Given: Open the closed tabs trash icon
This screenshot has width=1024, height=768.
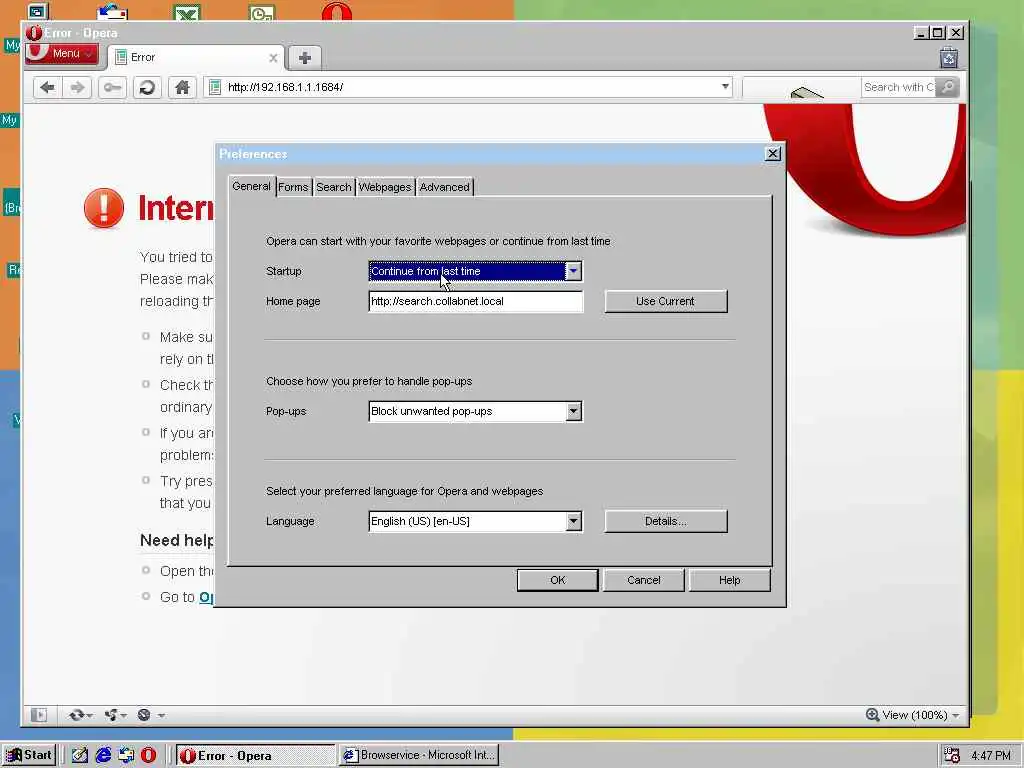Looking at the screenshot, I should tap(949, 58).
